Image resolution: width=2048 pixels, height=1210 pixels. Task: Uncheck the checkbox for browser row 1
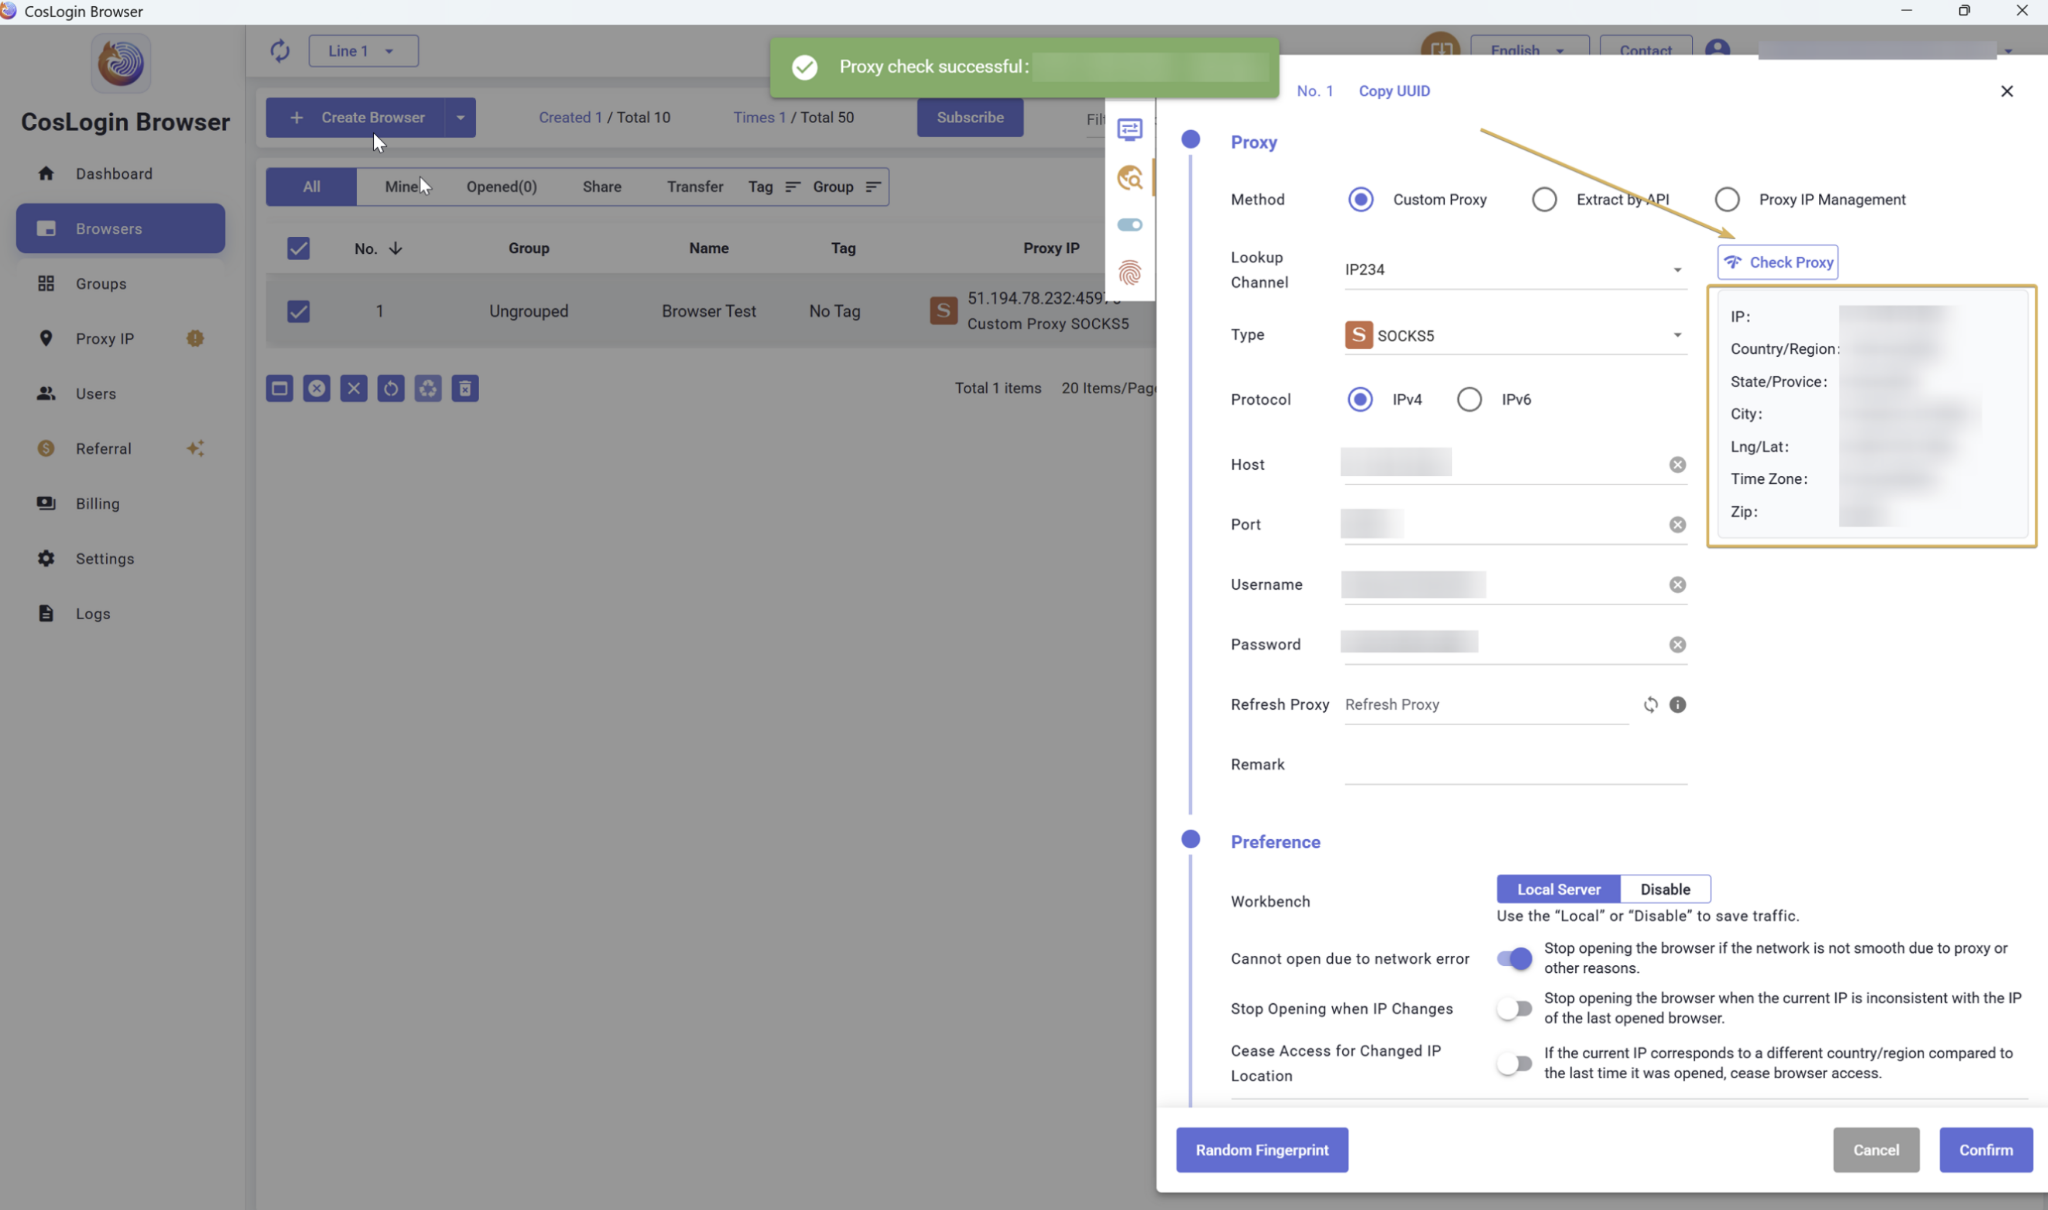(x=298, y=311)
